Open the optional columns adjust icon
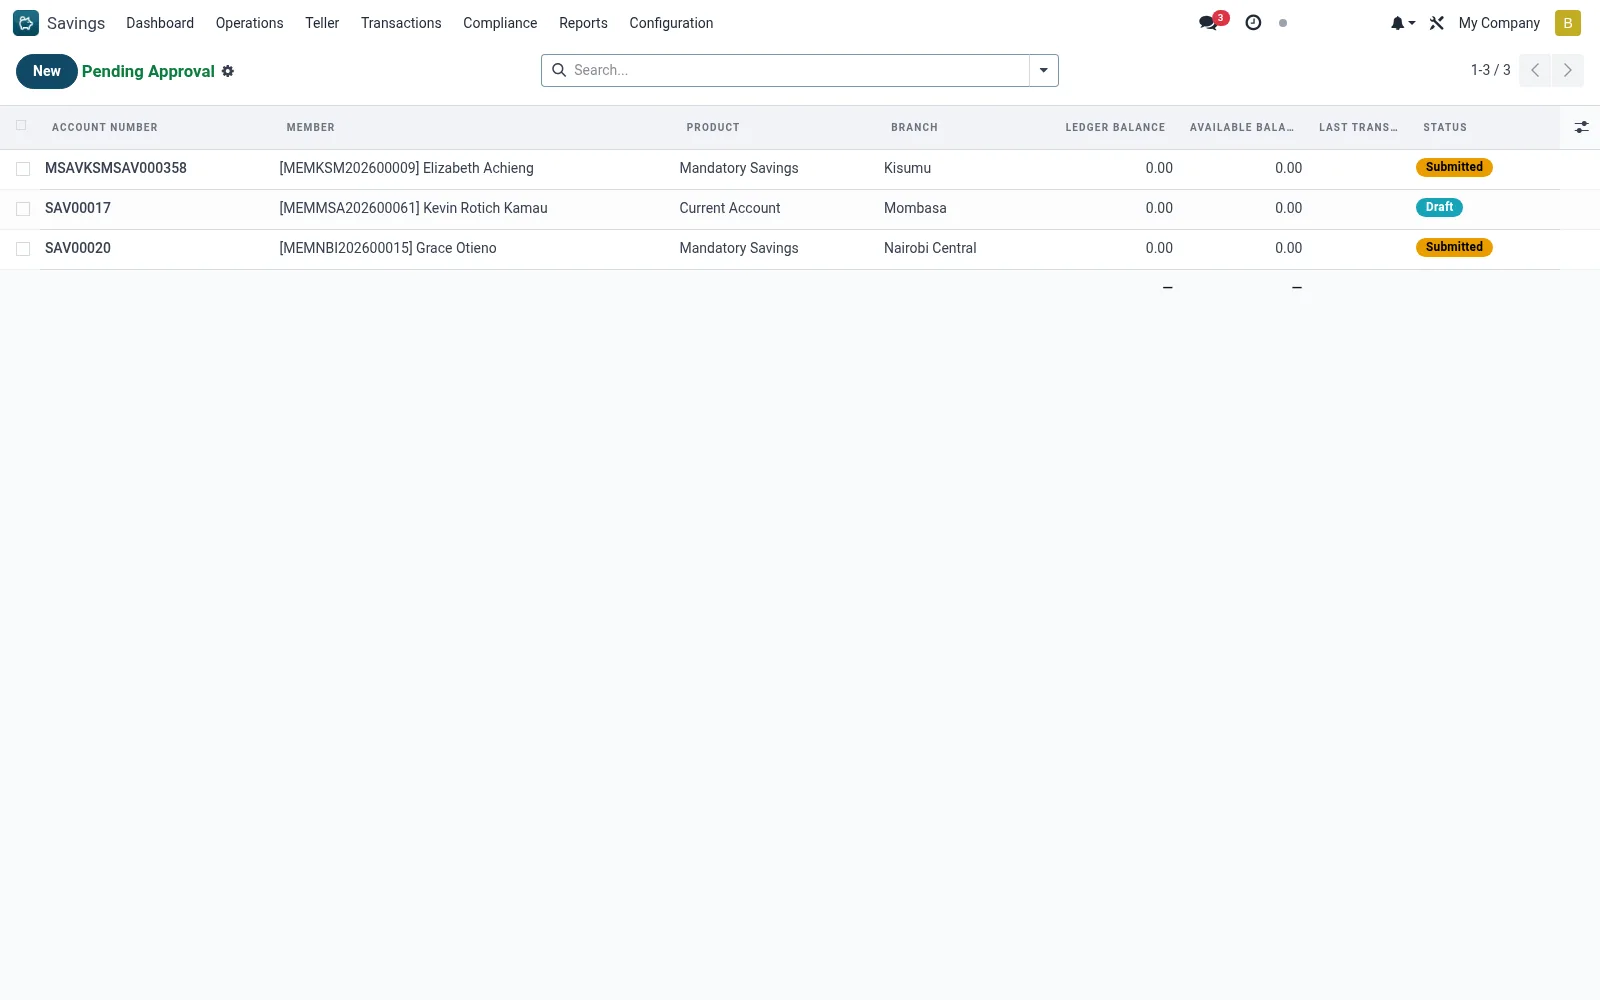The height and width of the screenshot is (1000, 1600). (1581, 127)
